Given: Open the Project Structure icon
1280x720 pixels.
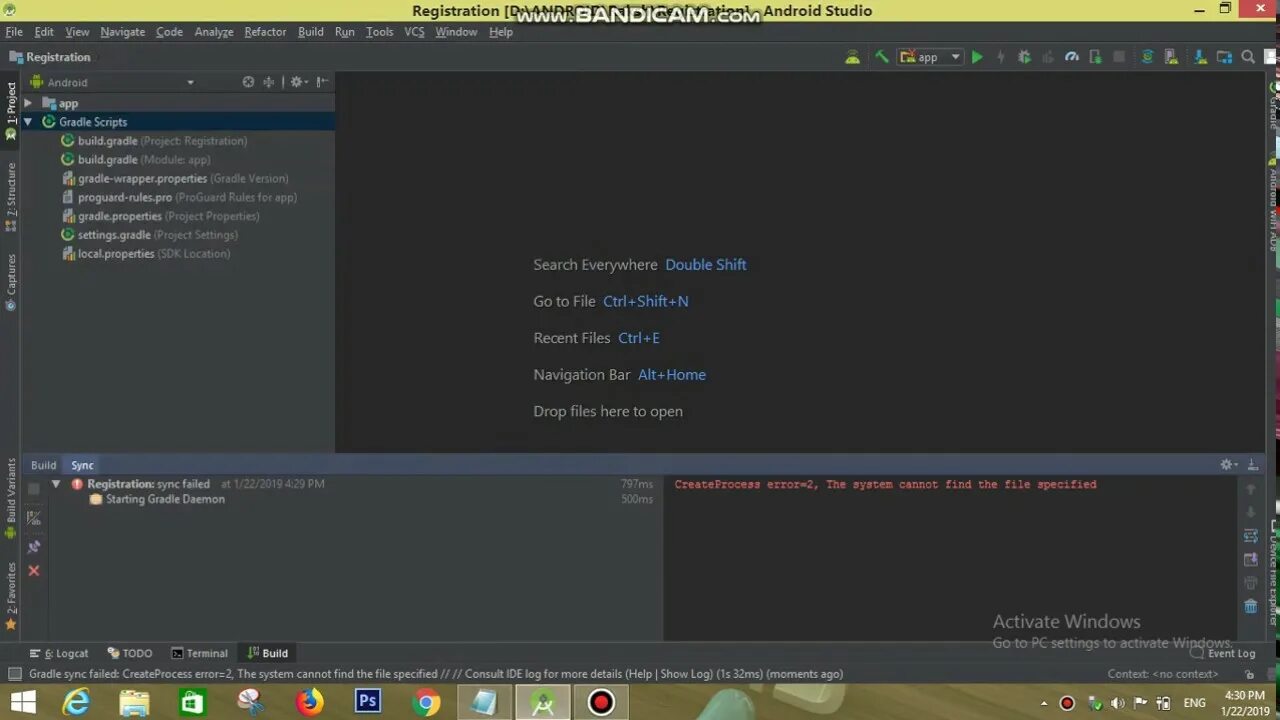Looking at the screenshot, I should coord(1224,57).
